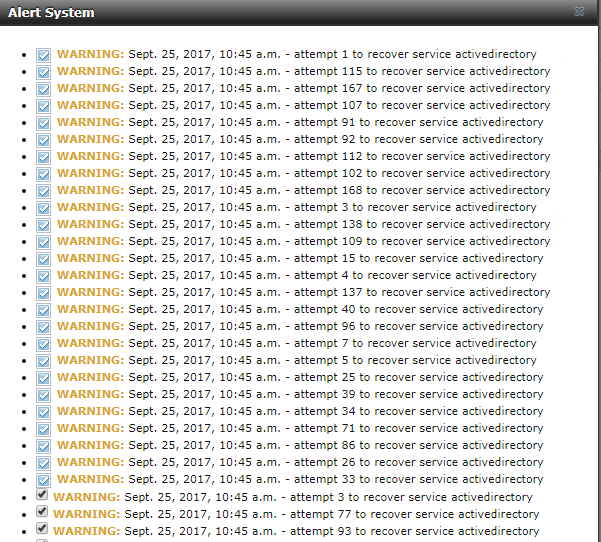
Task: Select the "attempt 25 to recover service" text
Action: 419,377
